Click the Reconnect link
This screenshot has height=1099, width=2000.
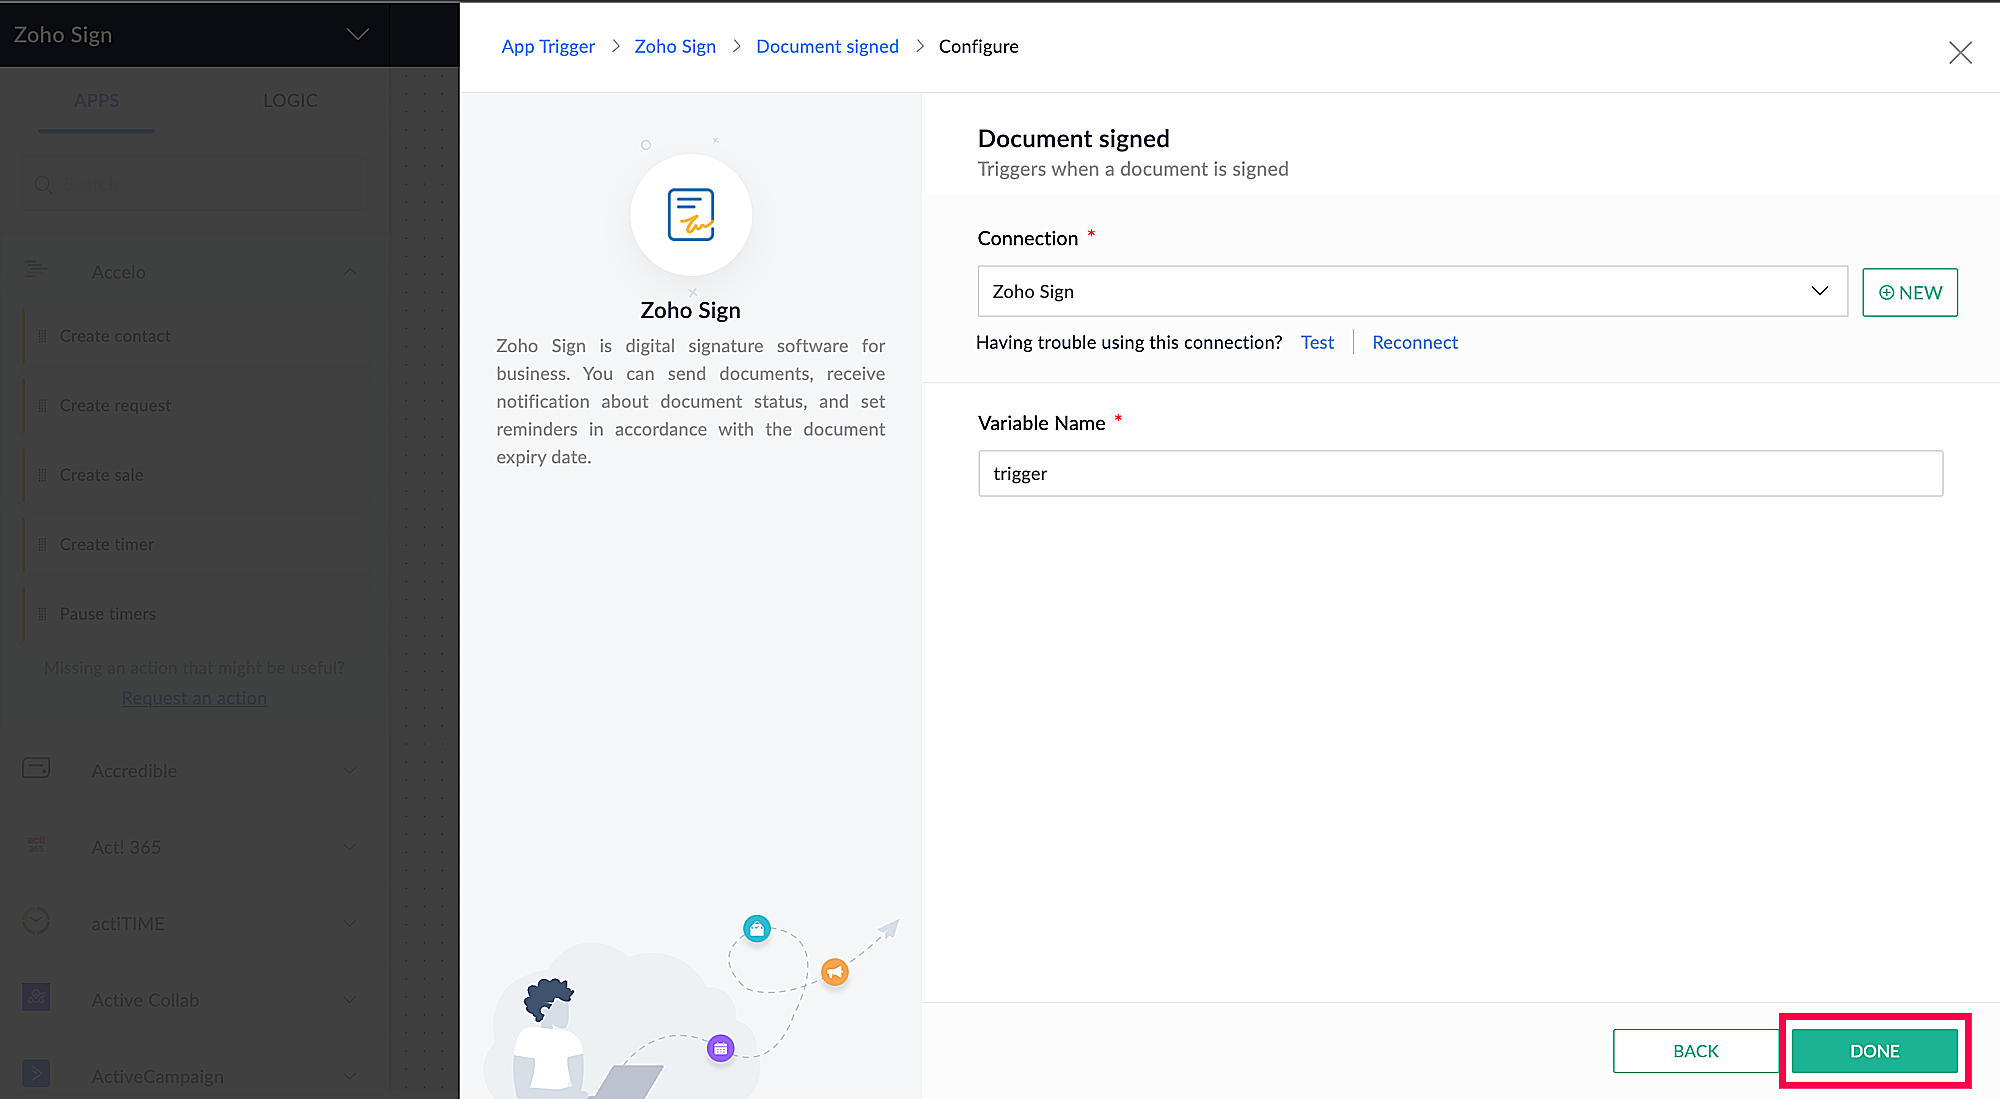pyautogui.click(x=1414, y=342)
